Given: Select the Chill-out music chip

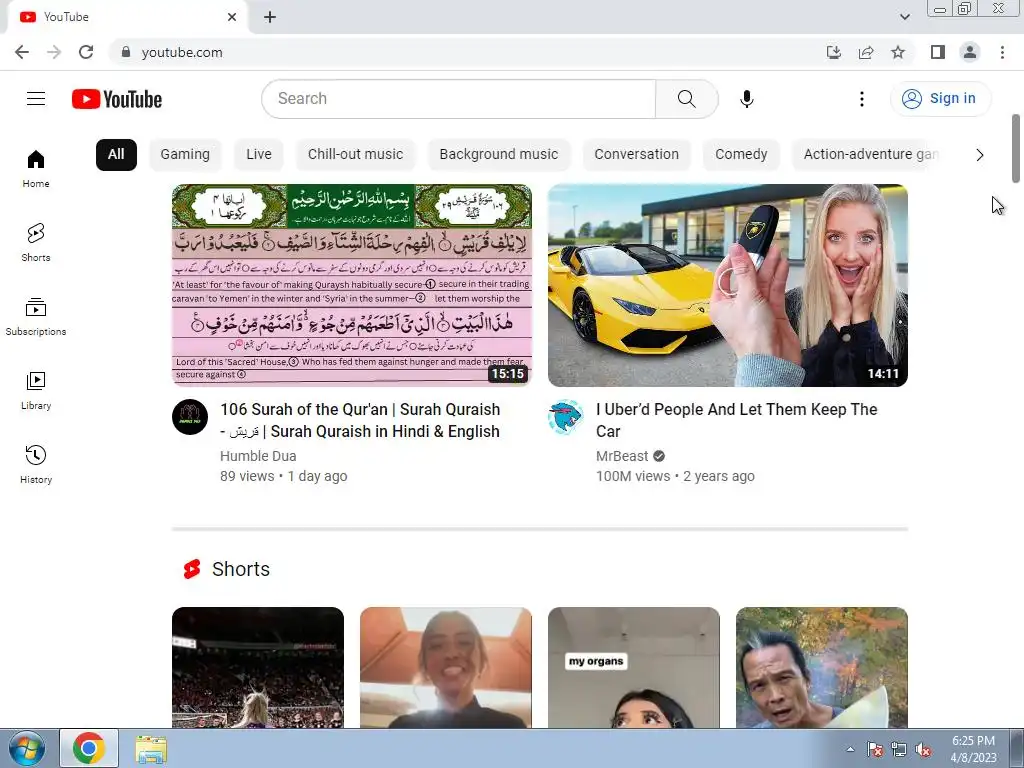Looking at the screenshot, I should pos(355,155).
